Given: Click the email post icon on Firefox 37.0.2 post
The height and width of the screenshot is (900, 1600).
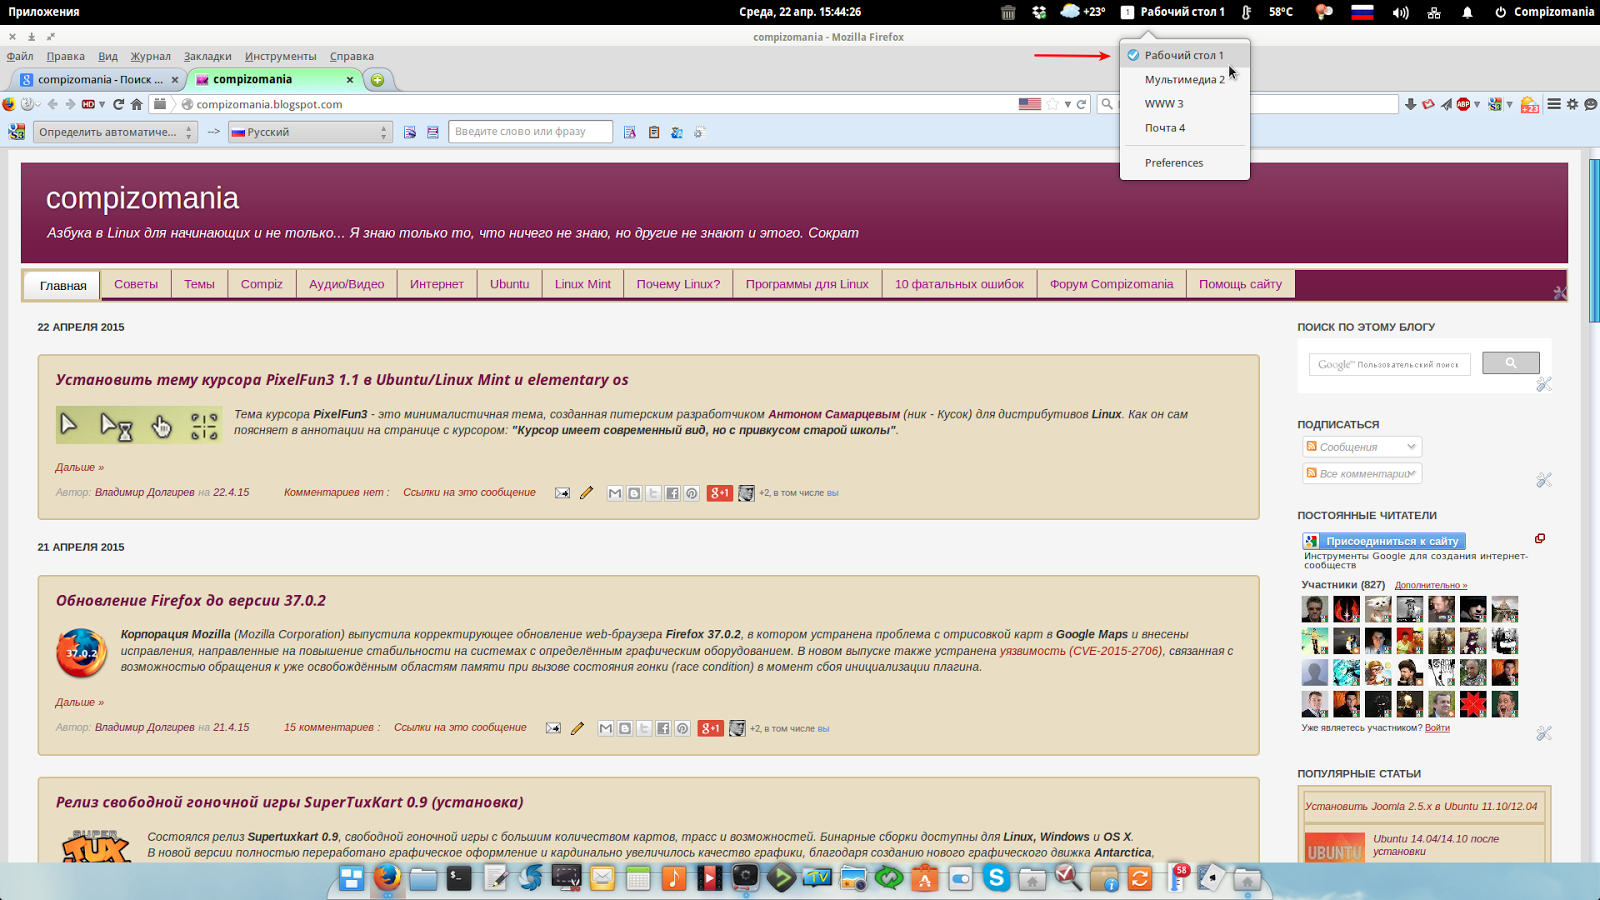Looking at the screenshot, I should [x=553, y=728].
